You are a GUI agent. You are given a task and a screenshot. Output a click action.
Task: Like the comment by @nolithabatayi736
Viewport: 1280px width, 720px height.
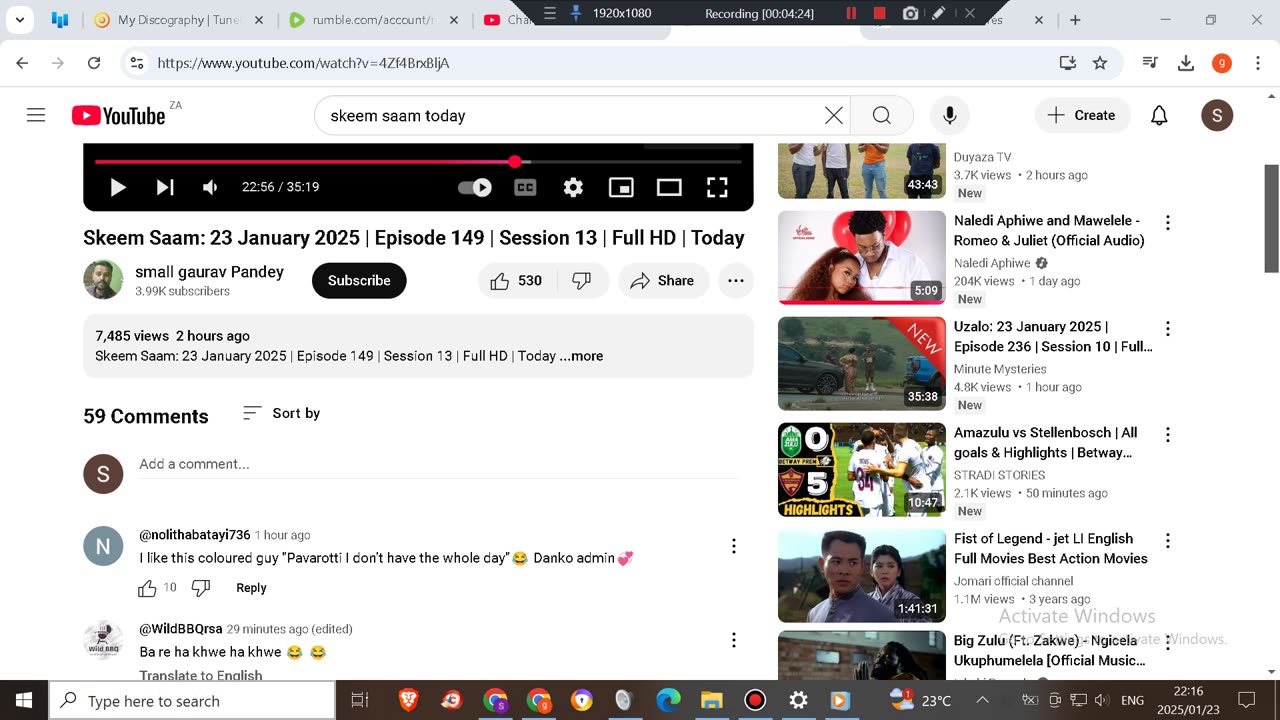point(148,588)
